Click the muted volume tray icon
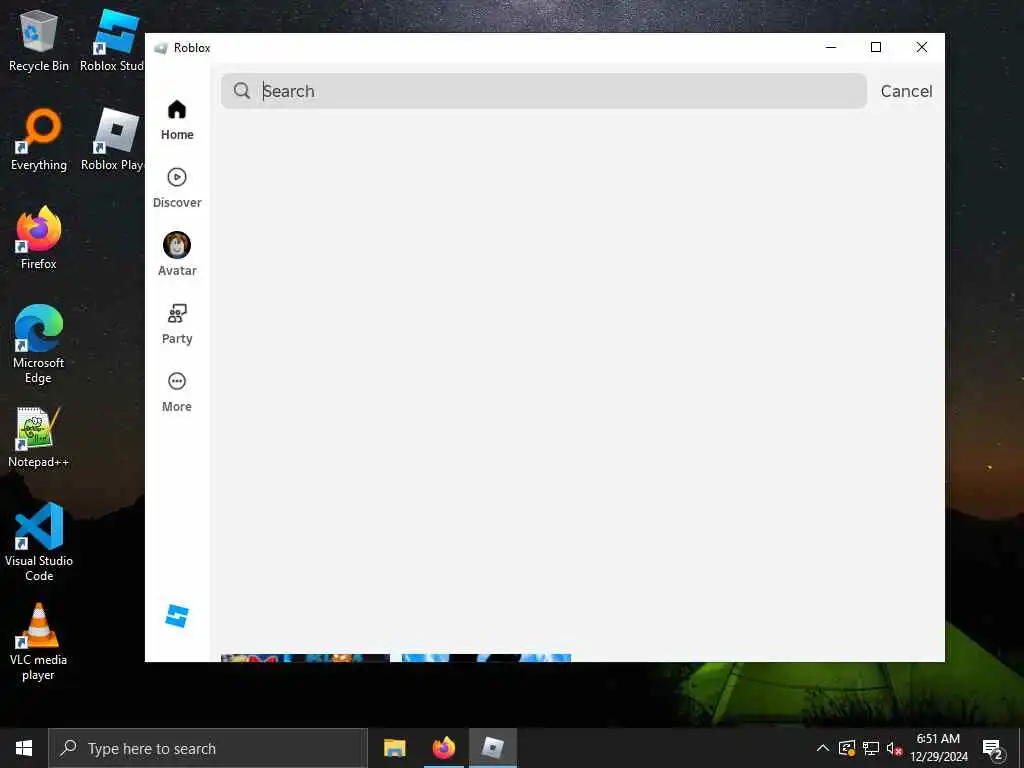Image resolution: width=1024 pixels, height=768 pixels. [894, 748]
